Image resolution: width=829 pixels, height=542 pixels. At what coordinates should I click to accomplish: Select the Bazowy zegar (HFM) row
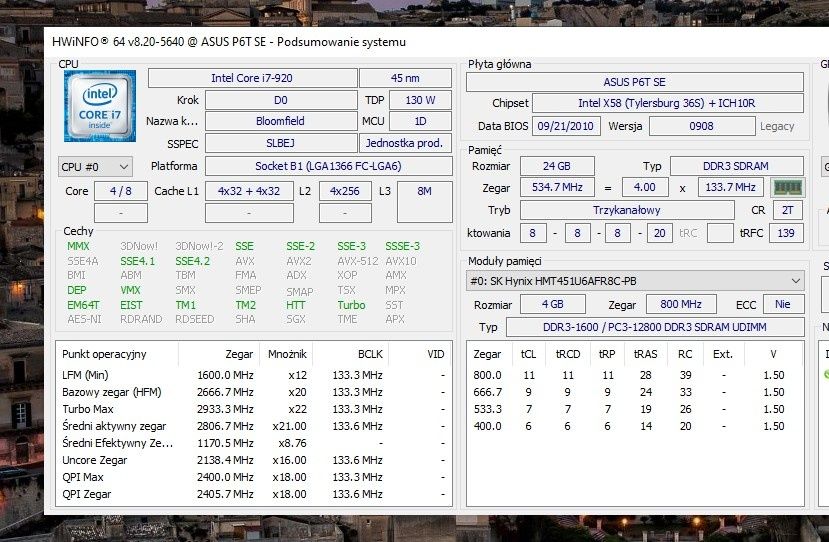coord(254,392)
